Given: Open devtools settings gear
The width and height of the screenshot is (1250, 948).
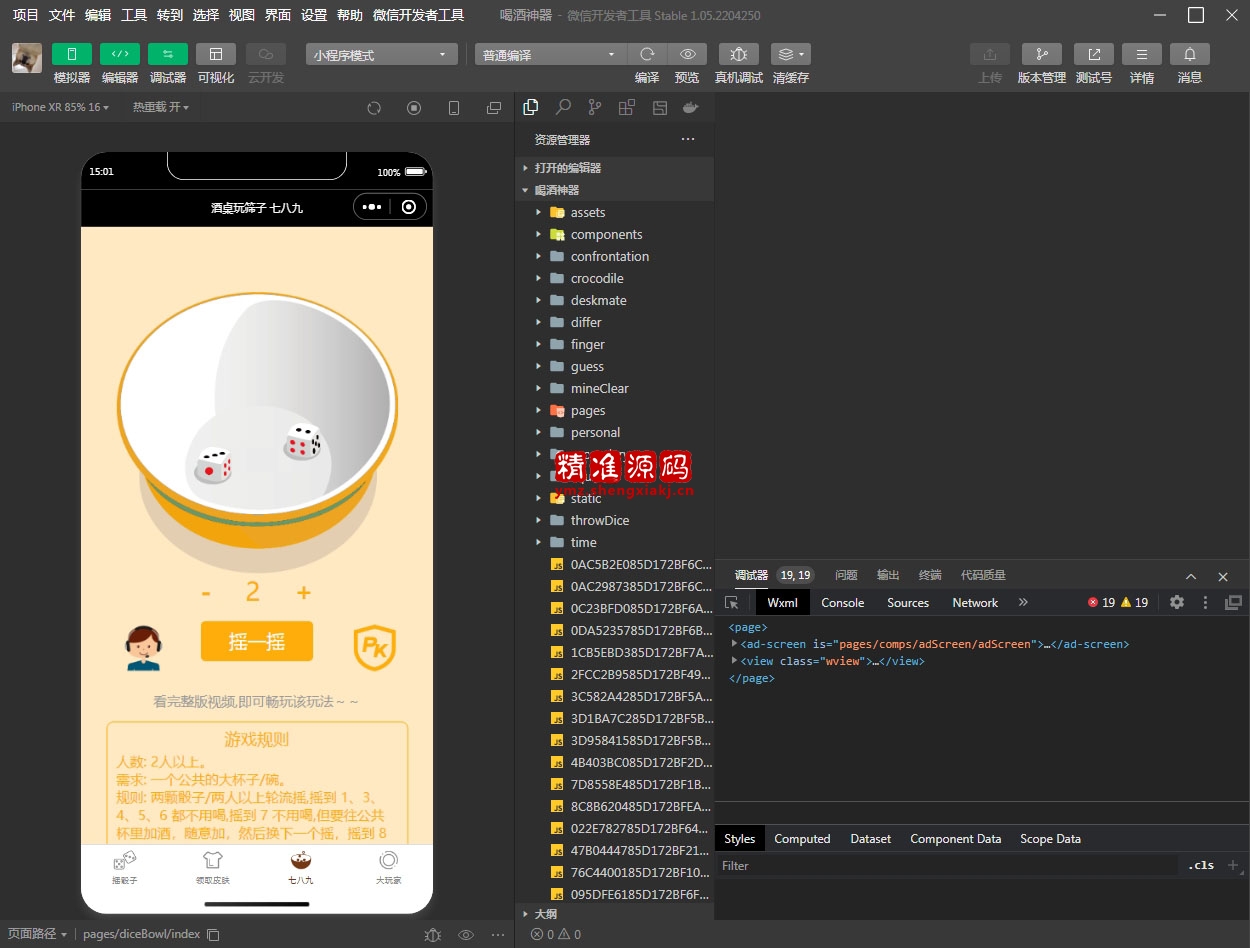Looking at the screenshot, I should point(1177,602).
